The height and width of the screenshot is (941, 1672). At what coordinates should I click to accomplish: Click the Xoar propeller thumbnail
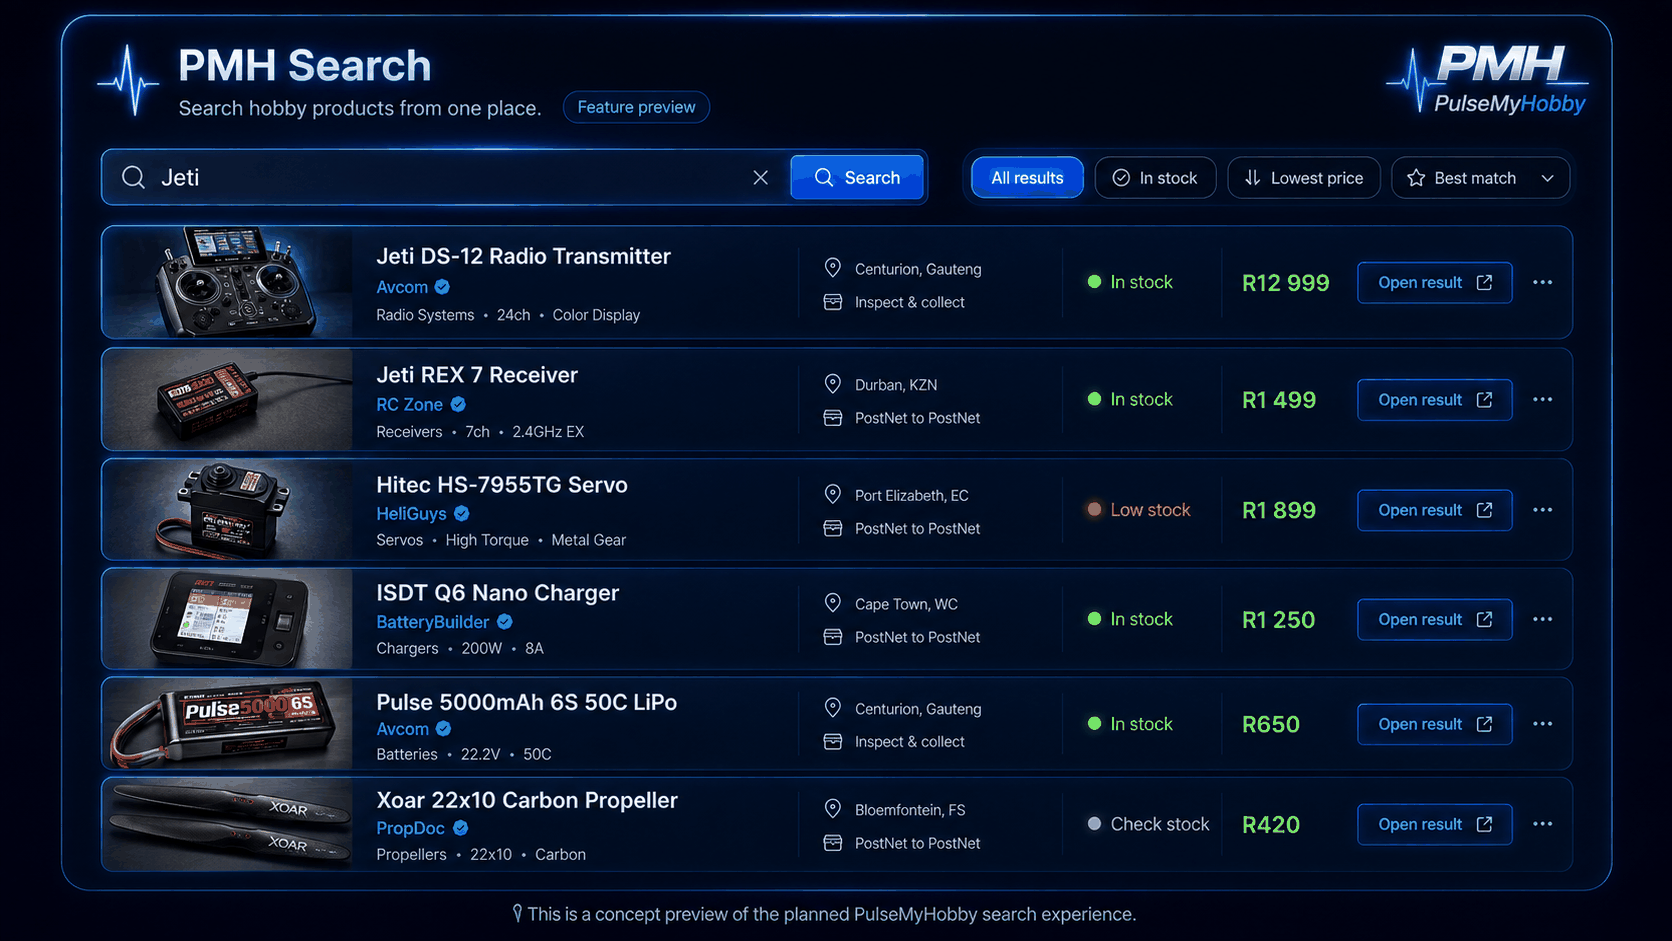[228, 824]
